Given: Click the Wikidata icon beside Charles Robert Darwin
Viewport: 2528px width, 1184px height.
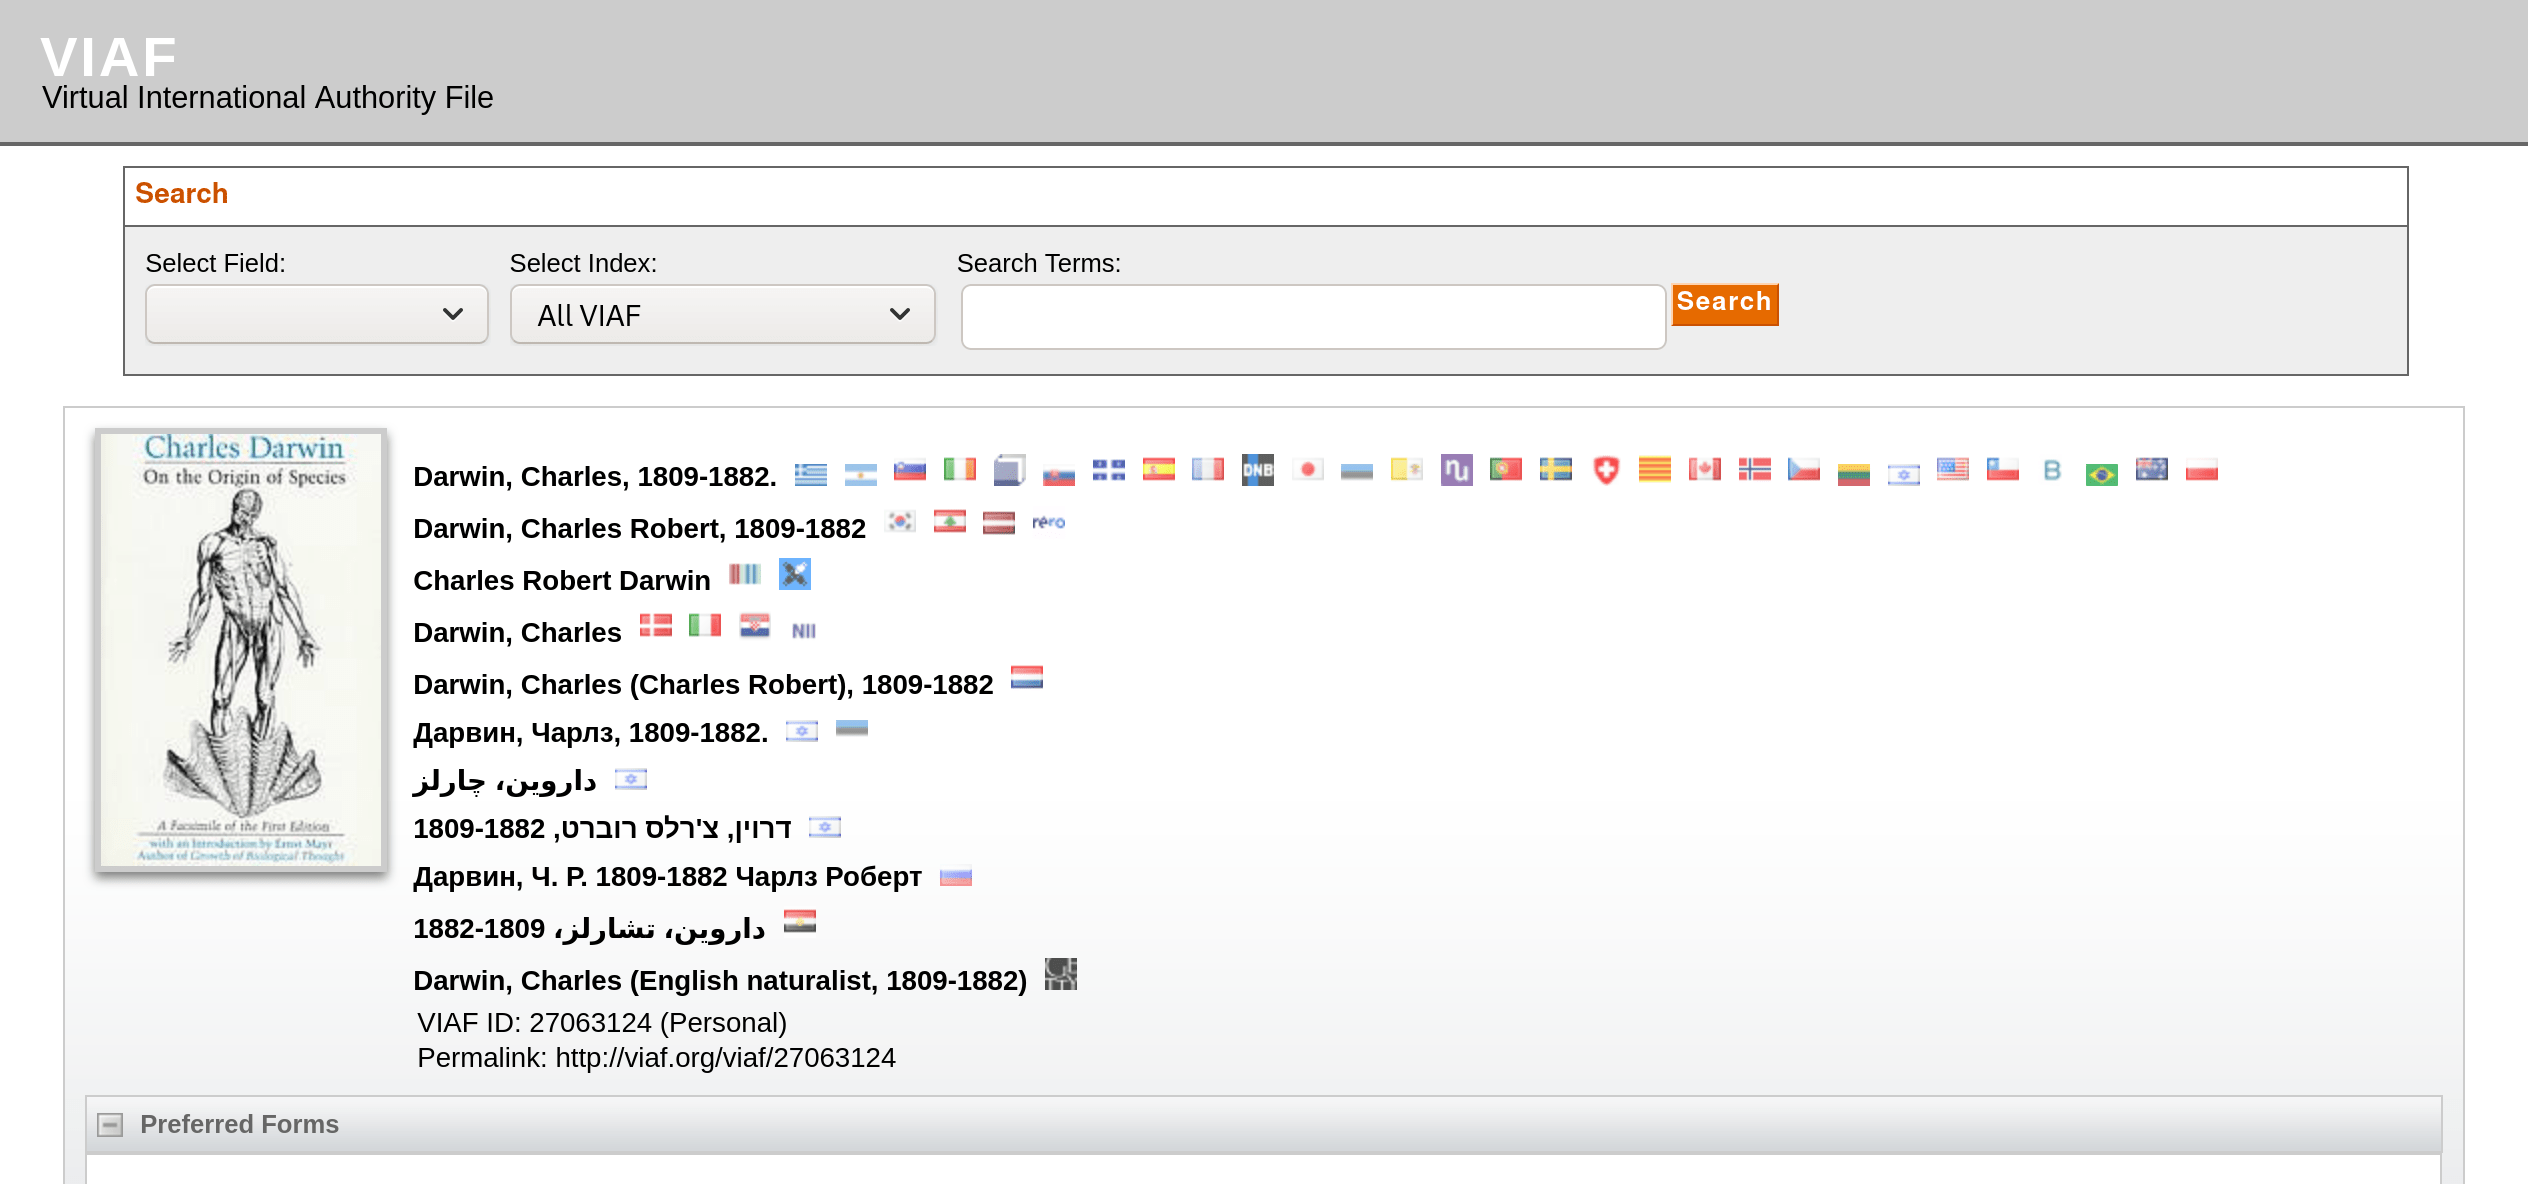Looking at the screenshot, I should pyautogui.click(x=794, y=574).
